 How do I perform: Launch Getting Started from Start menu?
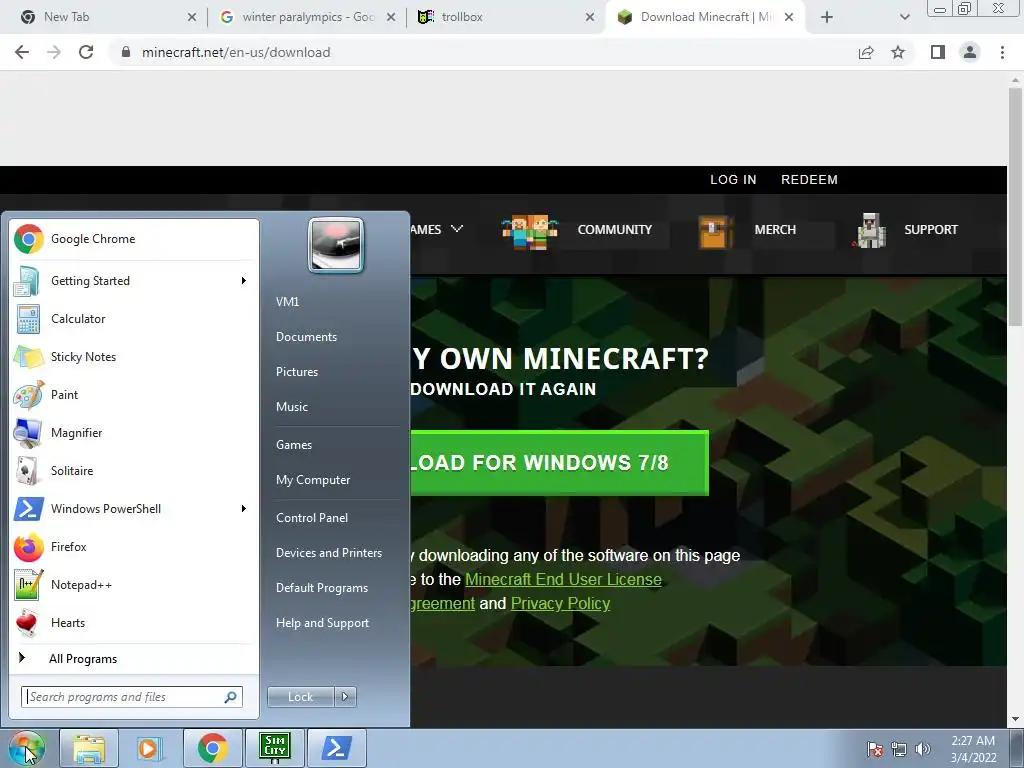click(134, 281)
